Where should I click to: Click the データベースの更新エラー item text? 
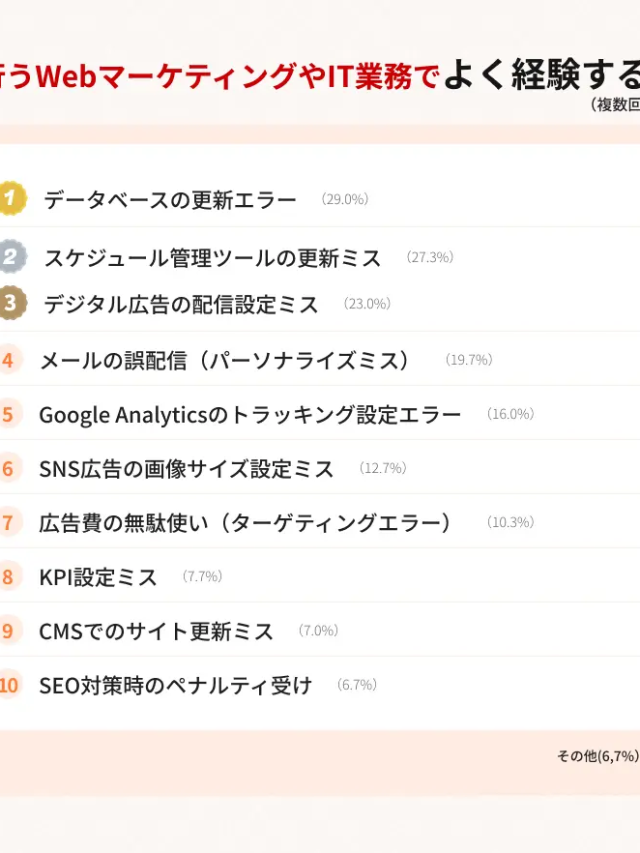point(170,200)
